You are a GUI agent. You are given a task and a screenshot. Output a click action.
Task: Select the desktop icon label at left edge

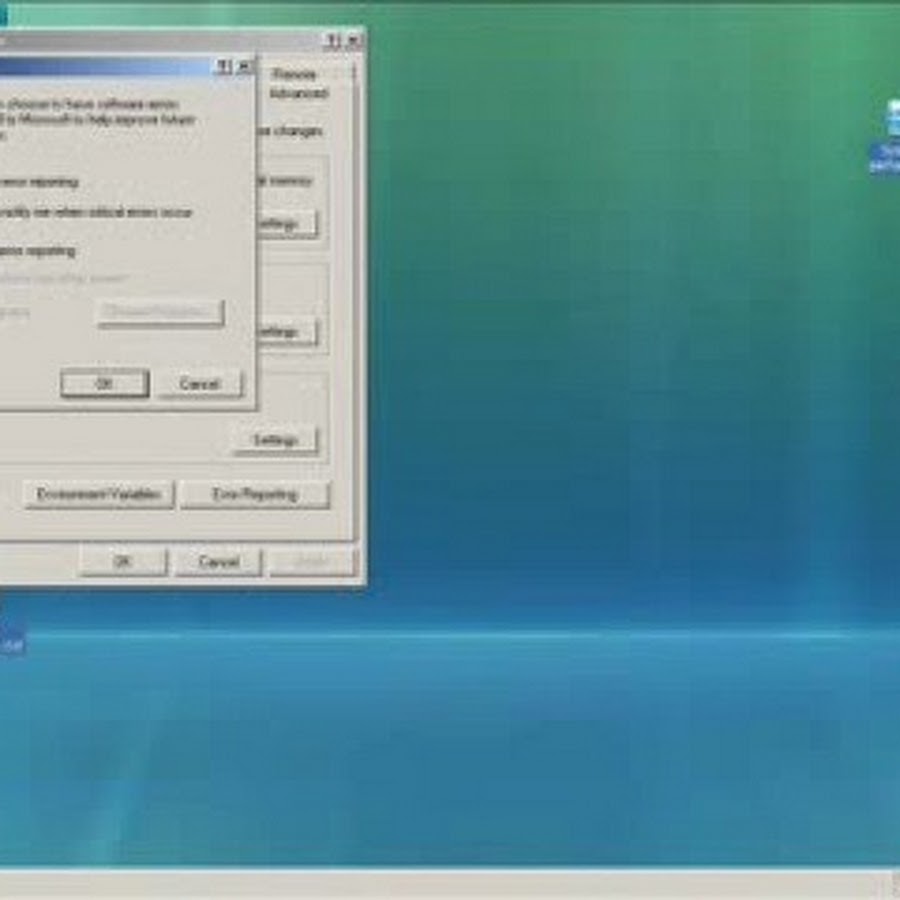(10, 645)
